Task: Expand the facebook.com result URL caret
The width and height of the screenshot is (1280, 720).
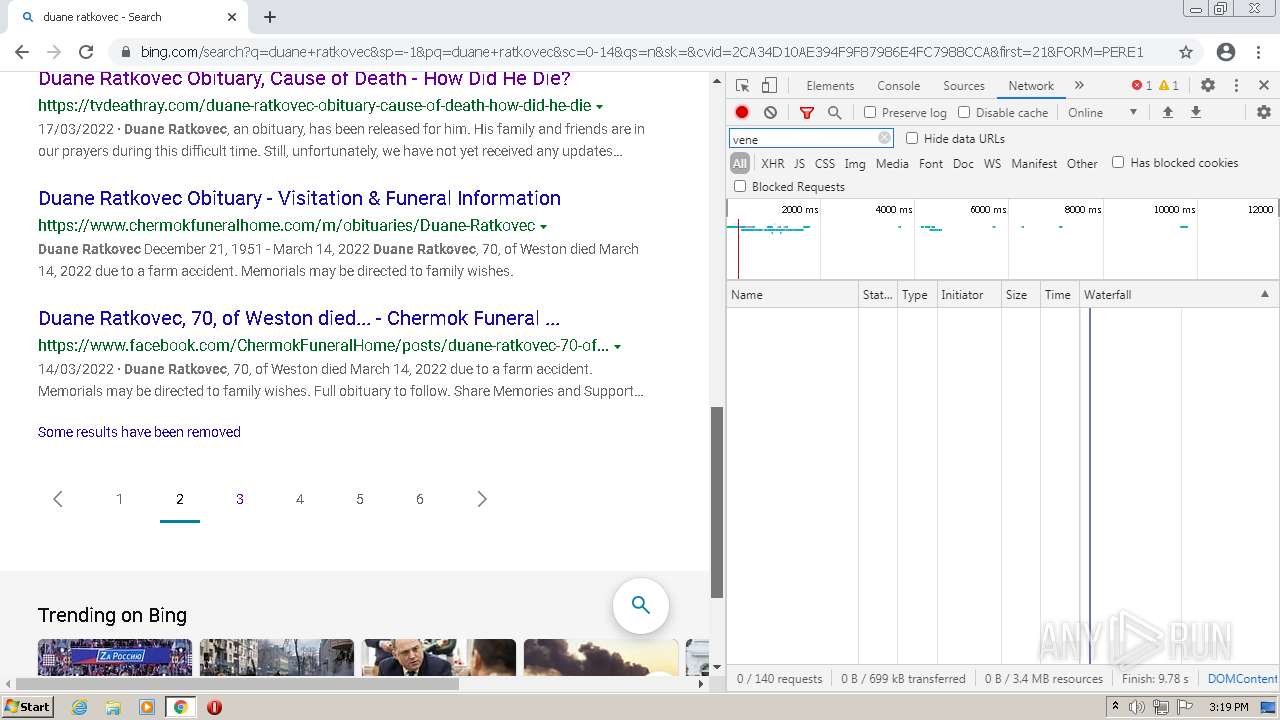Action: pyautogui.click(x=617, y=346)
